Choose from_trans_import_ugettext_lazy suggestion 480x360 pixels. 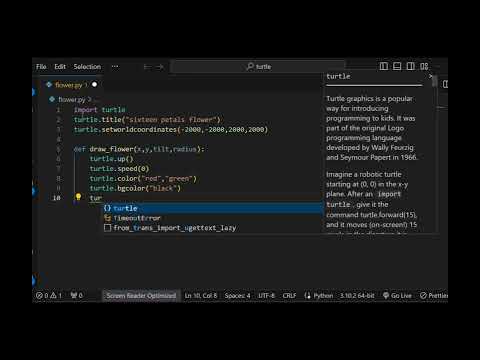[x=213, y=228]
